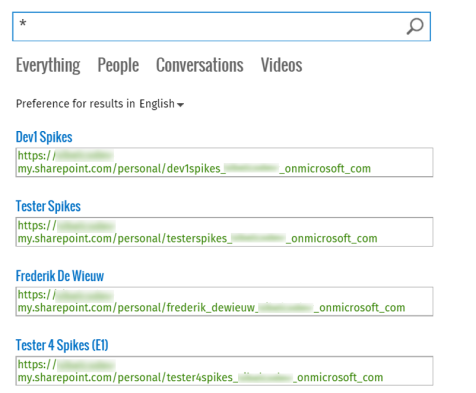Image resolution: width=476 pixels, height=393 pixels.
Task: Click https:// line under Frederik De Wieuw
Action: [65, 295]
